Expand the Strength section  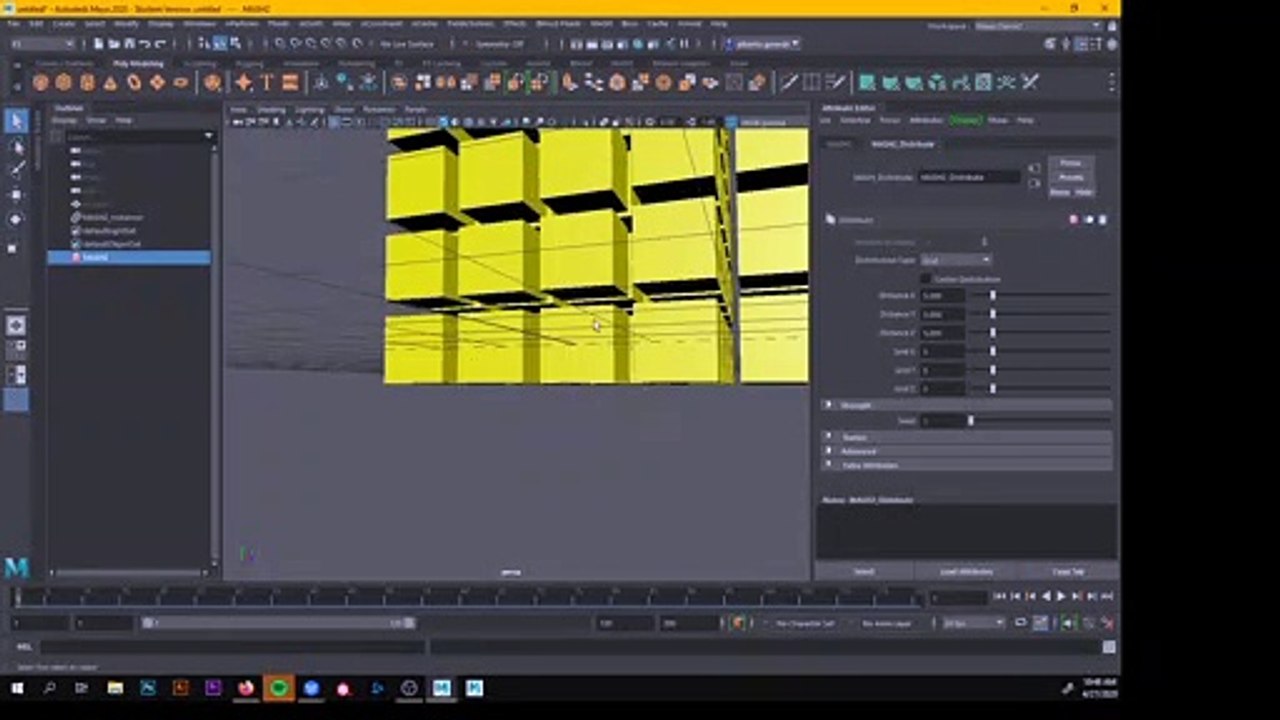968,405
